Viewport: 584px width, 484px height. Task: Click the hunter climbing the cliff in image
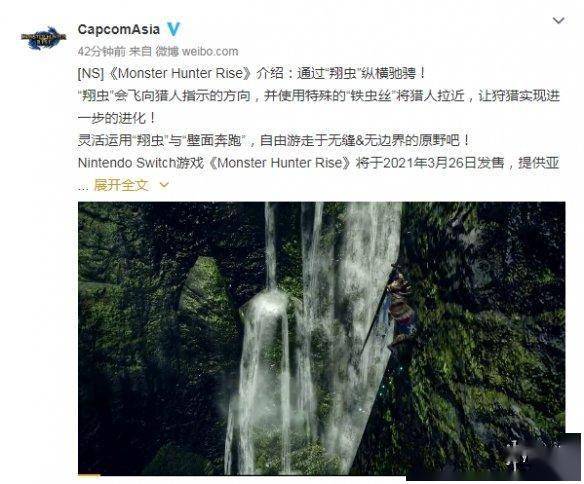pyautogui.click(x=400, y=308)
